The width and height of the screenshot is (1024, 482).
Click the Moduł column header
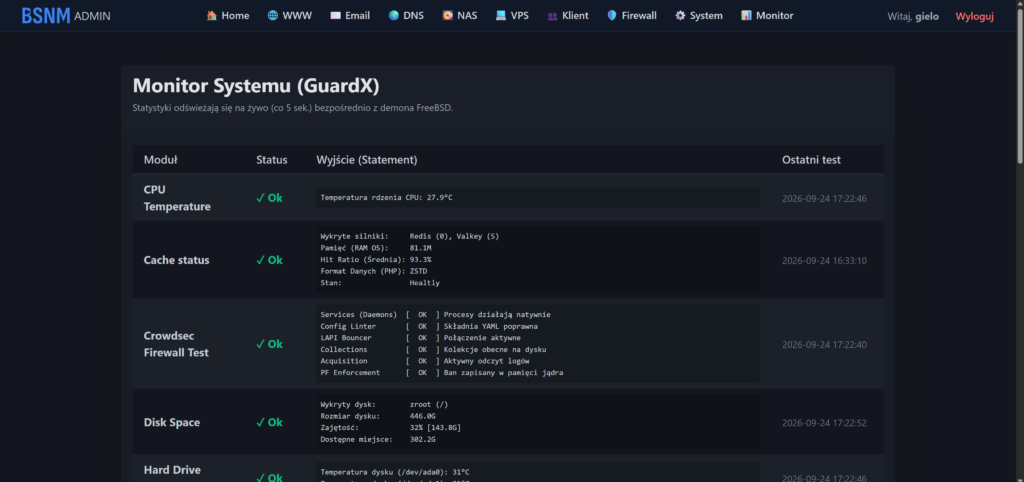161,159
